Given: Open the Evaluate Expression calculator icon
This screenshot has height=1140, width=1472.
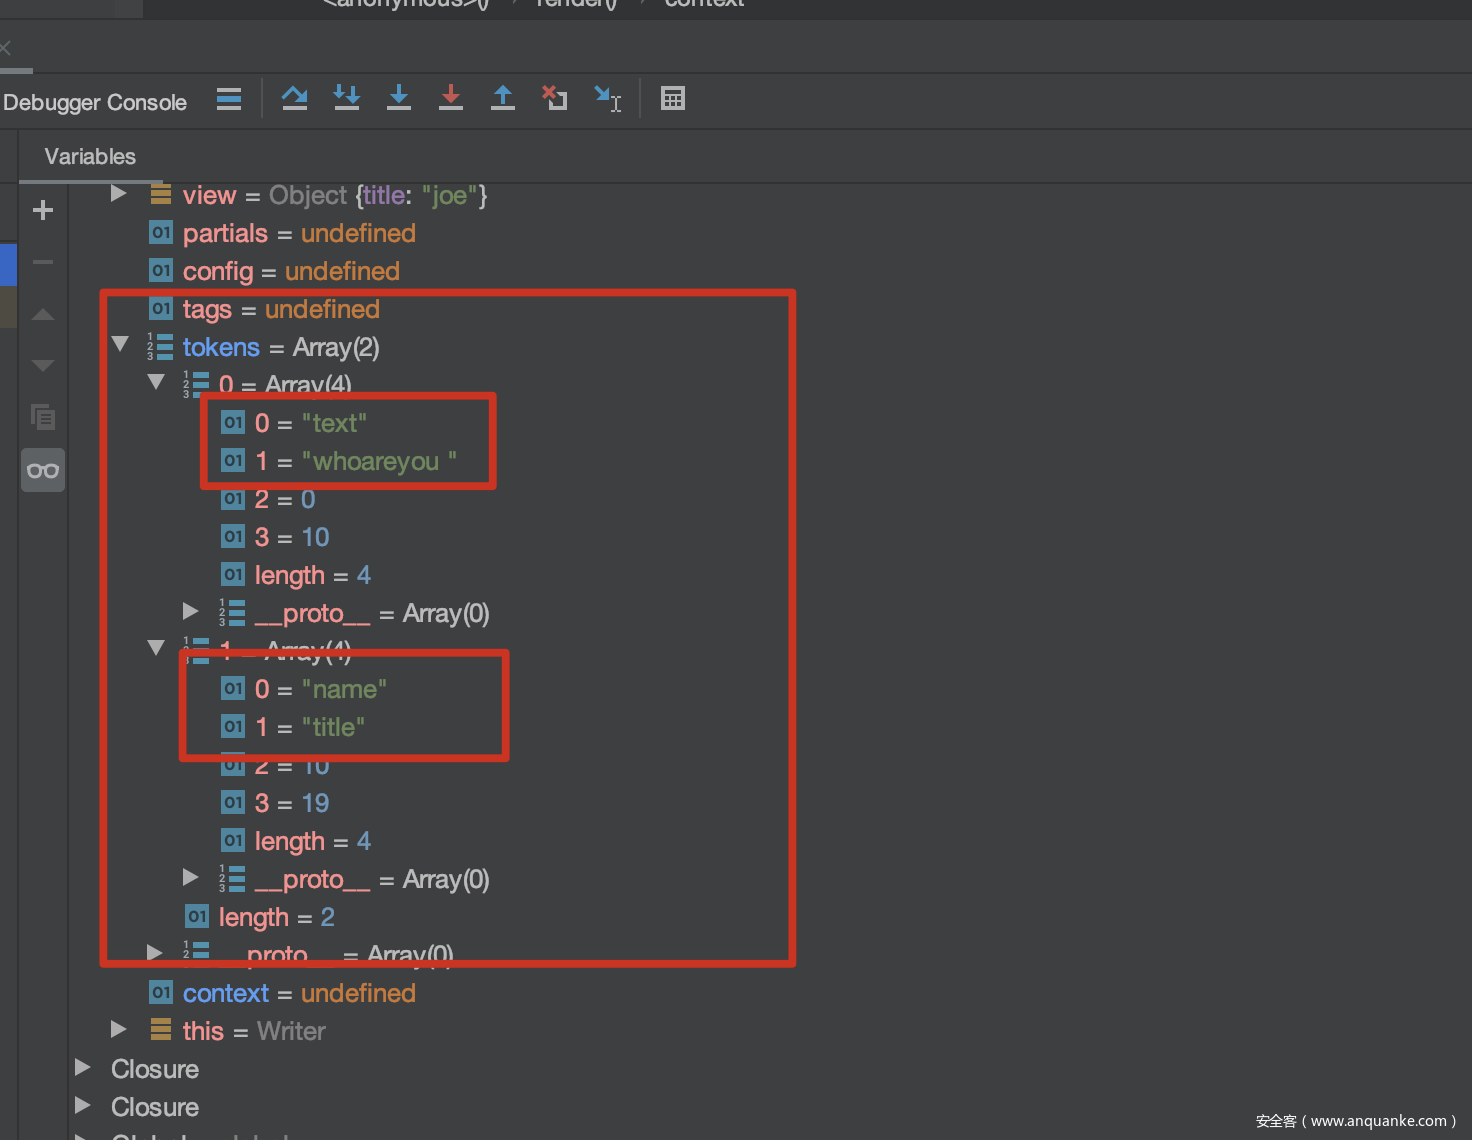Looking at the screenshot, I should (x=673, y=98).
